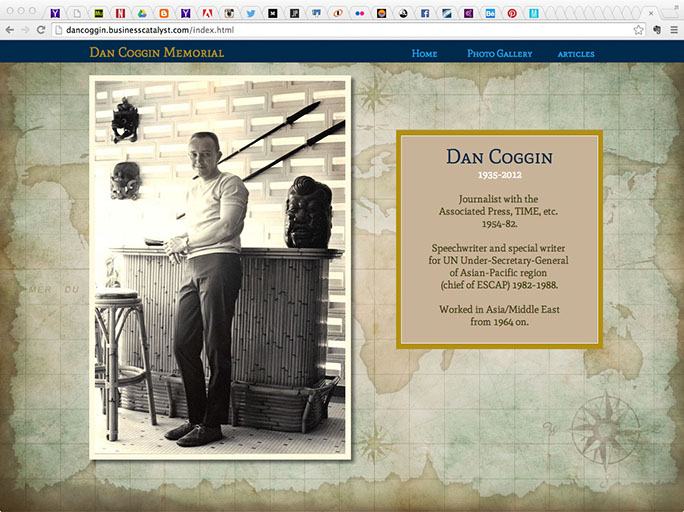Open the Netflix pinned tab
Image resolution: width=684 pixels, height=512 pixels.
click(120, 13)
